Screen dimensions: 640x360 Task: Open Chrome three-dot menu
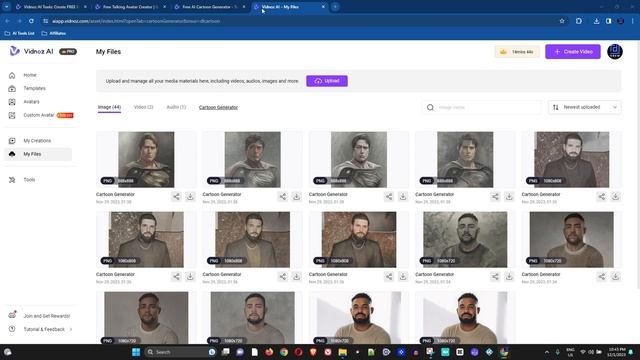coord(633,21)
